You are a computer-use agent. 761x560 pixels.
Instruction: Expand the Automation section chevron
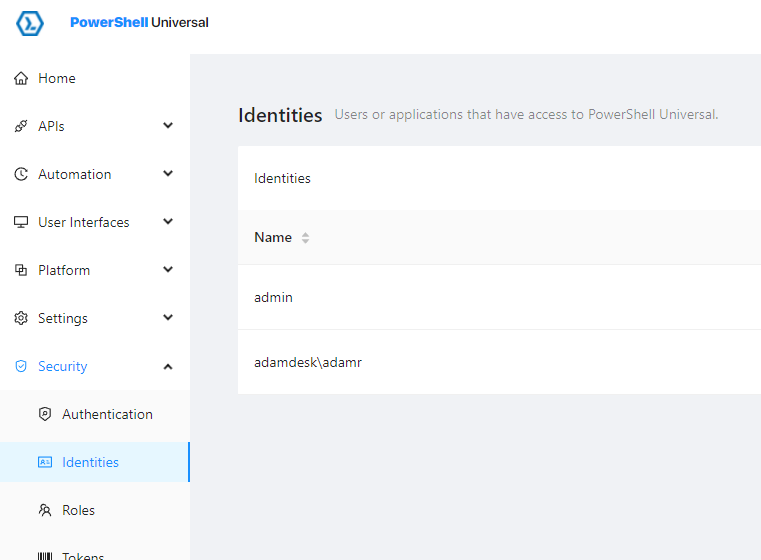(168, 174)
